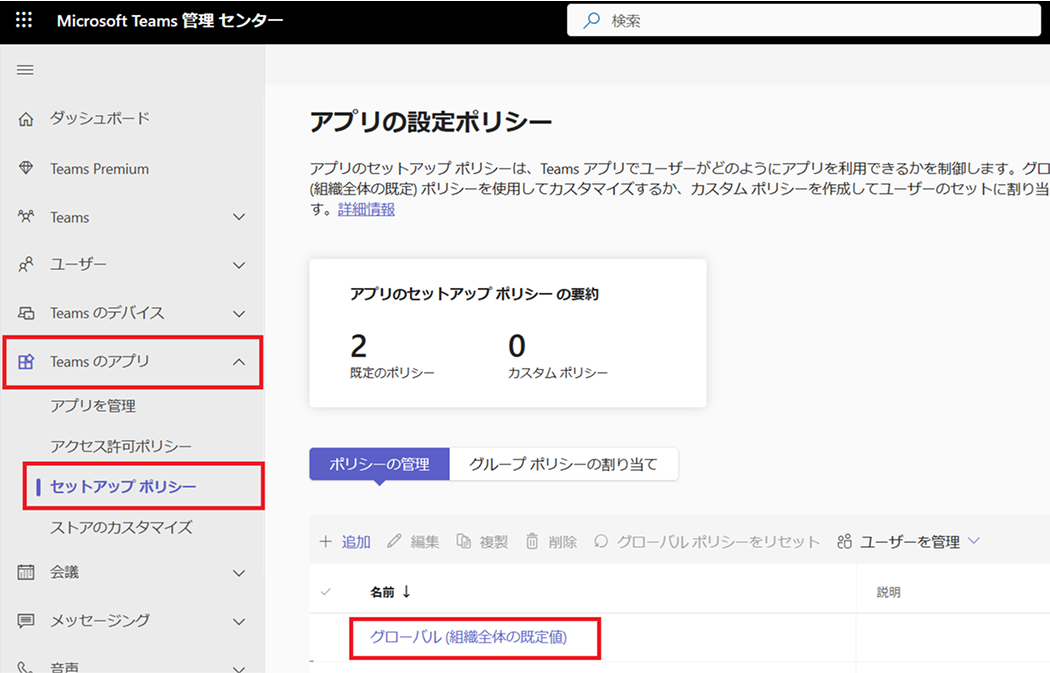1050x673 pixels.
Task: Click the reset icon for グローバル ポリシーをリセット
Action: click(601, 541)
